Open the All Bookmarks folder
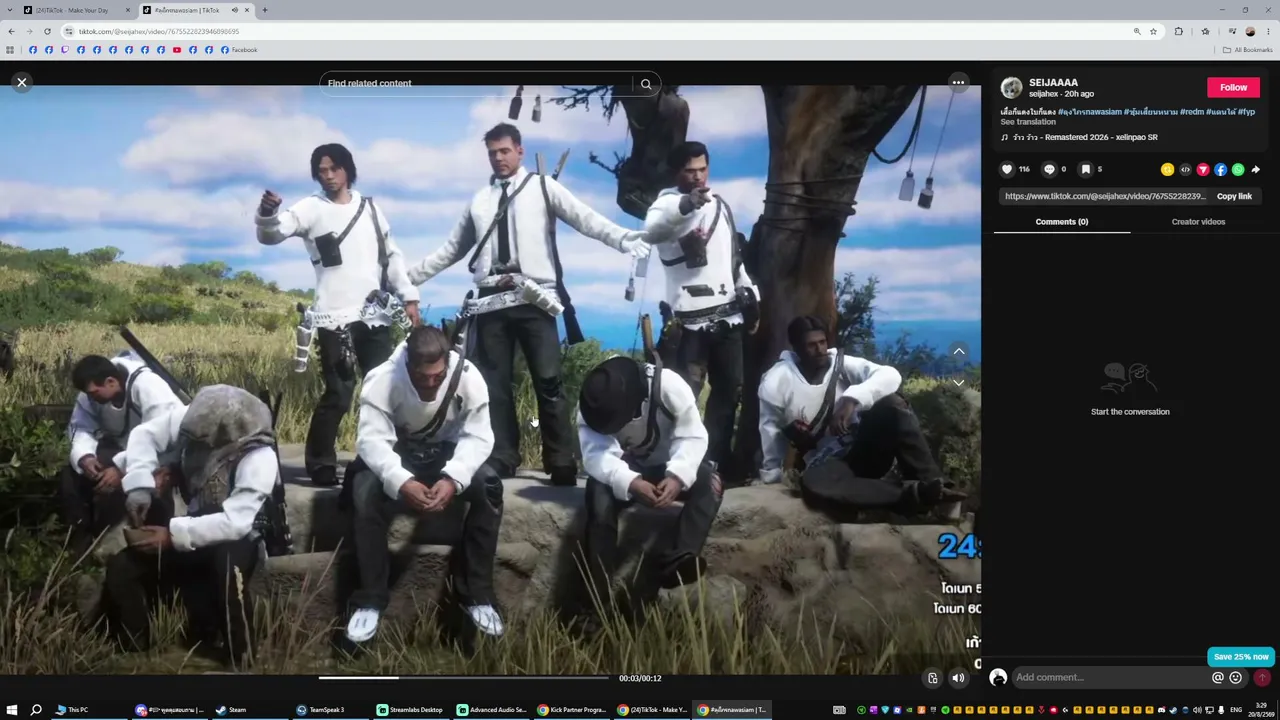 (1247, 50)
